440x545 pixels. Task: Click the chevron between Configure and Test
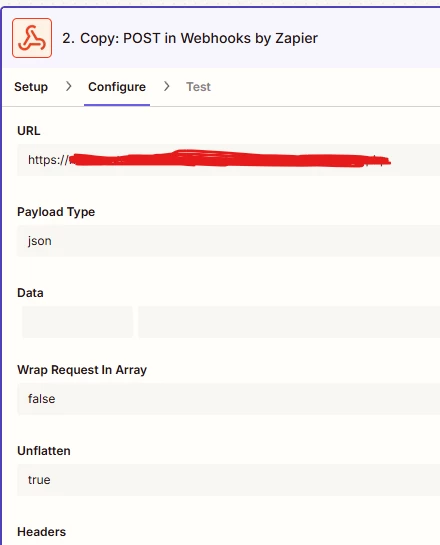click(x=166, y=86)
